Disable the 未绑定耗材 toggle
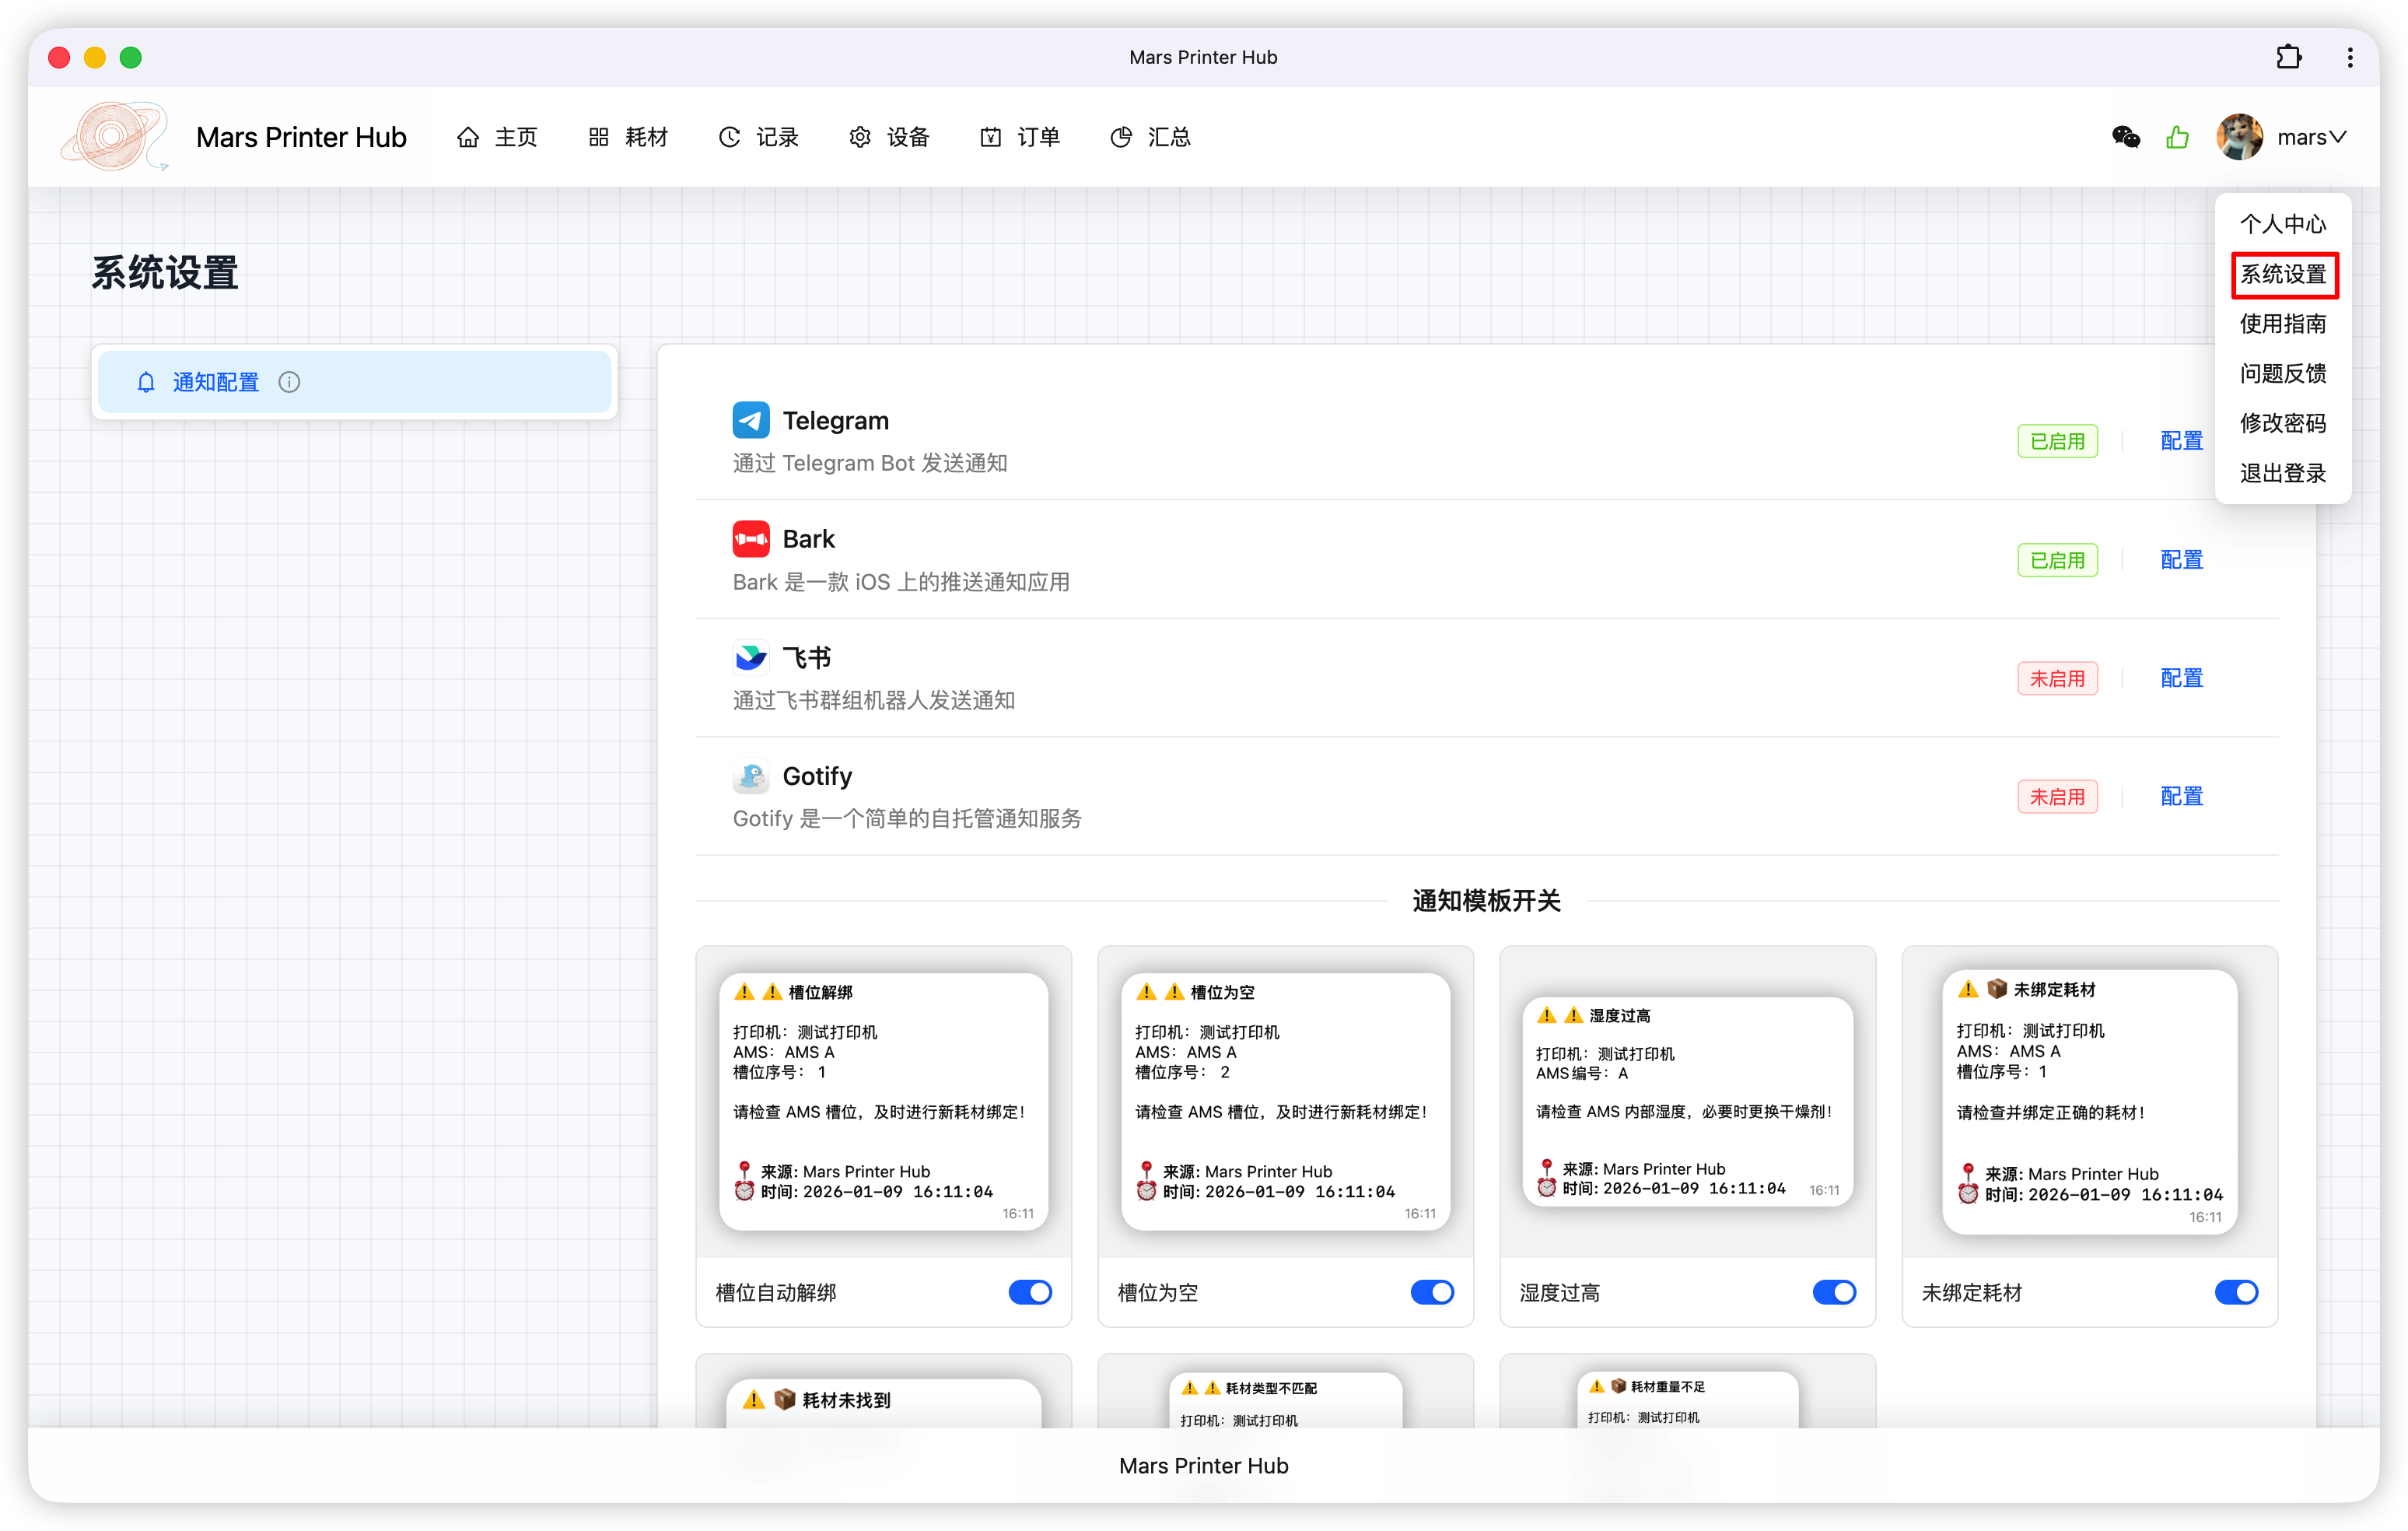The height and width of the screenshot is (1531, 2408). point(2237,1292)
